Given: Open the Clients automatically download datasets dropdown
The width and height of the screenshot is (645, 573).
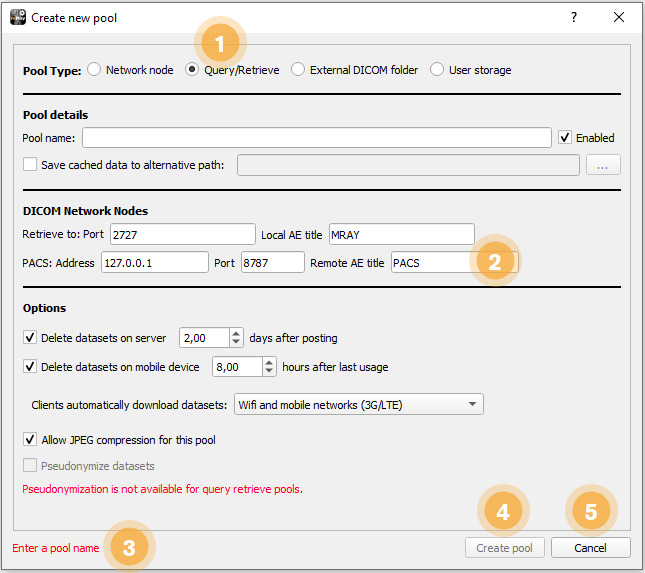Looking at the screenshot, I should (359, 404).
